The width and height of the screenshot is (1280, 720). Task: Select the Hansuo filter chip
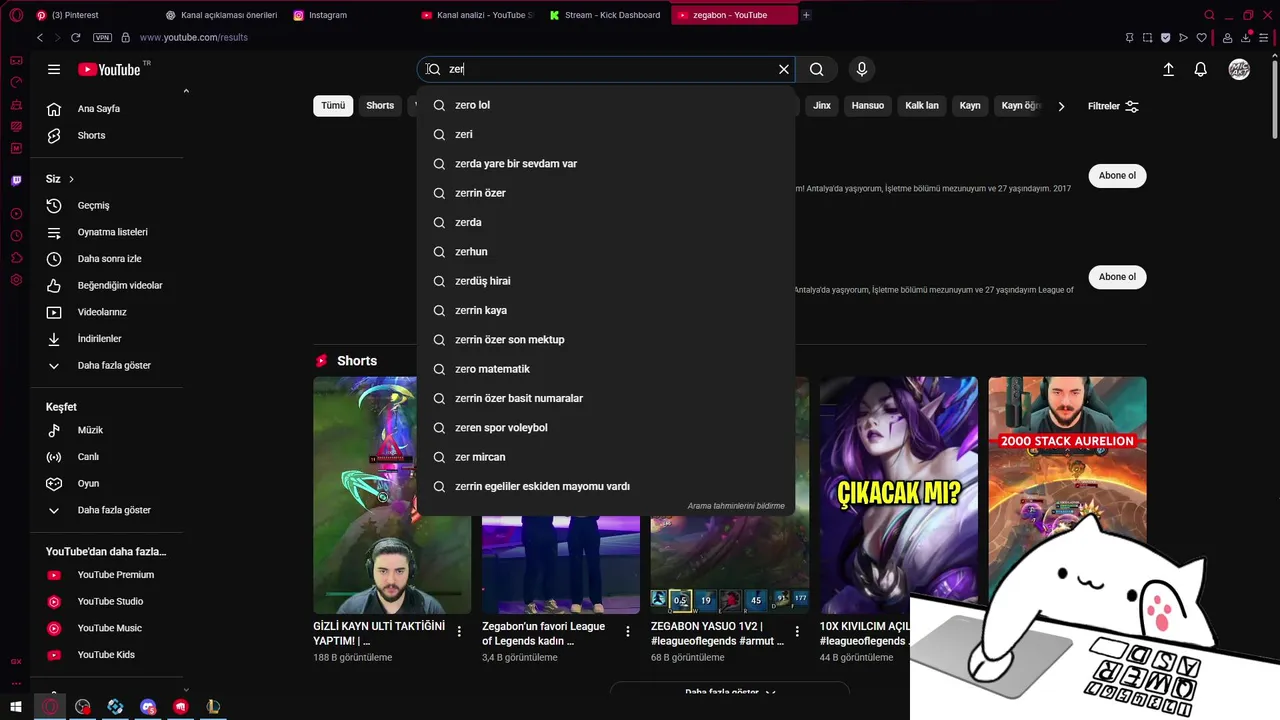[868, 105]
